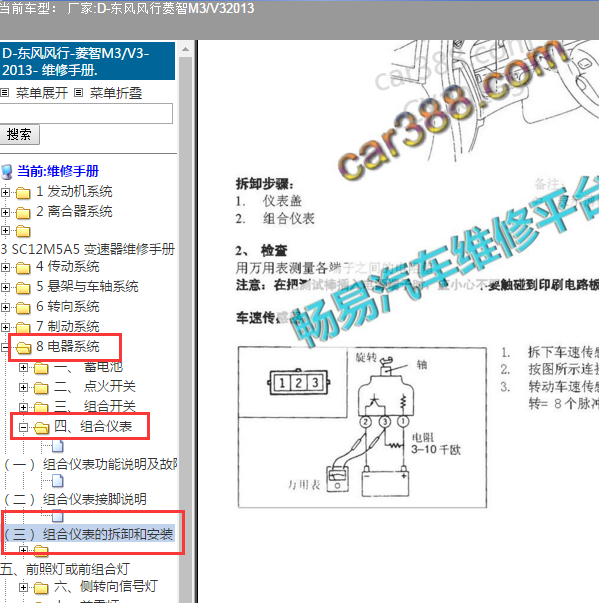Select 一、蓄电池 in tree
This screenshot has width=599, height=603.
tap(88, 367)
